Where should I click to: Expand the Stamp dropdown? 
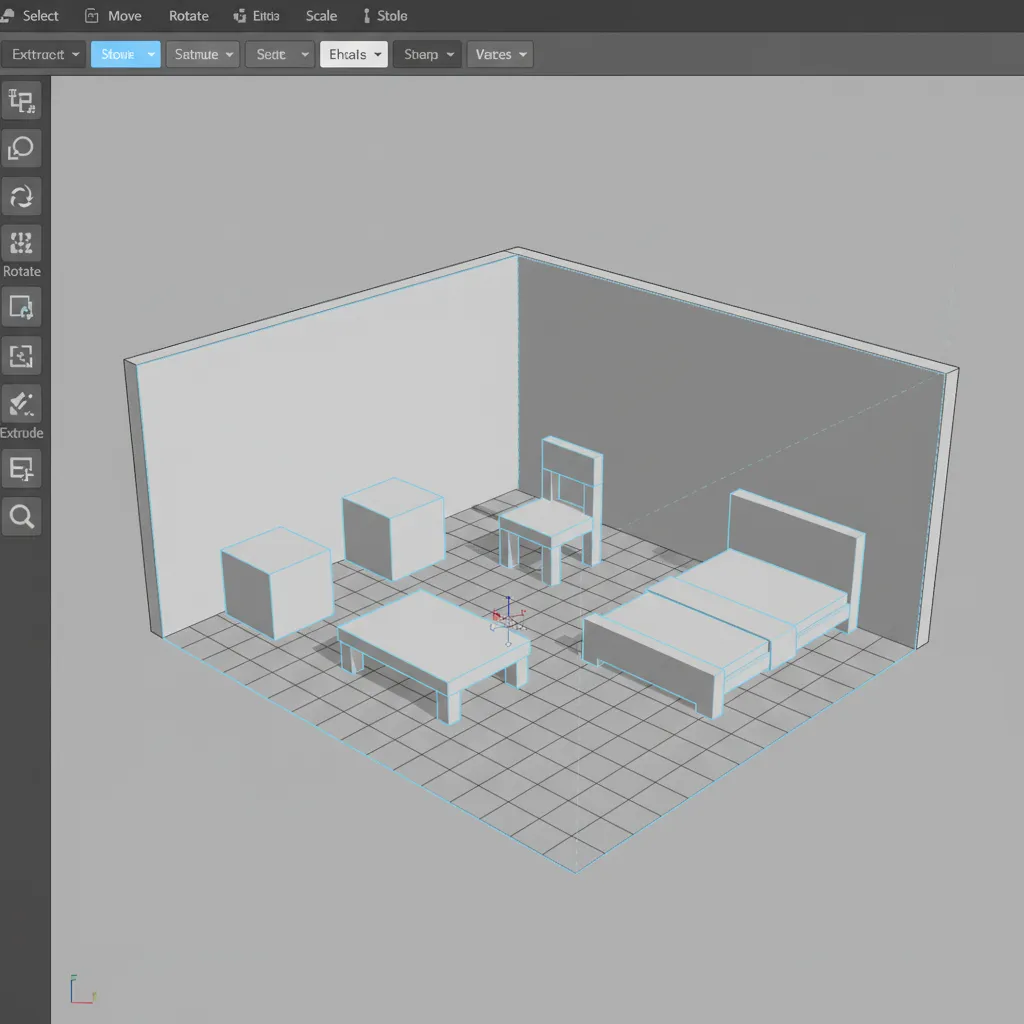click(x=427, y=54)
